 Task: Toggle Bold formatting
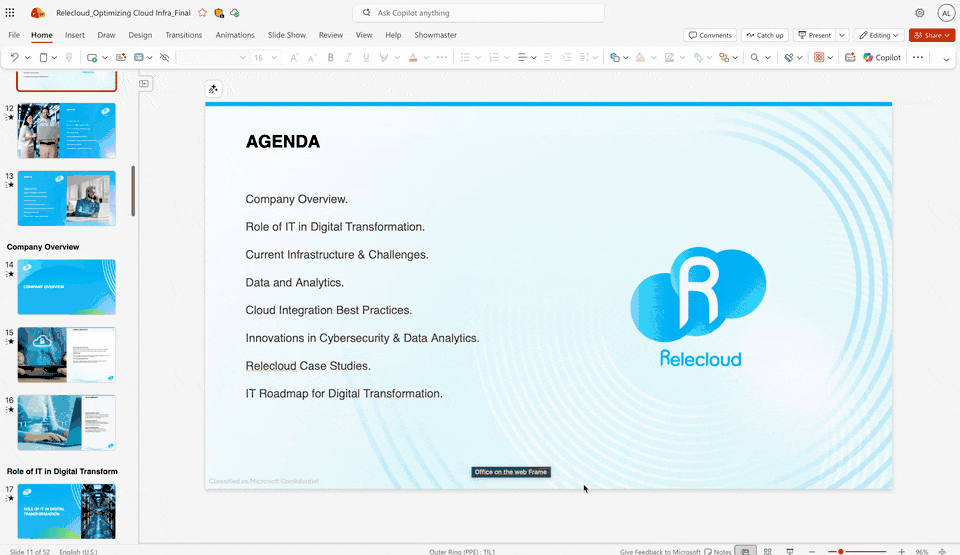[x=331, y=57]
